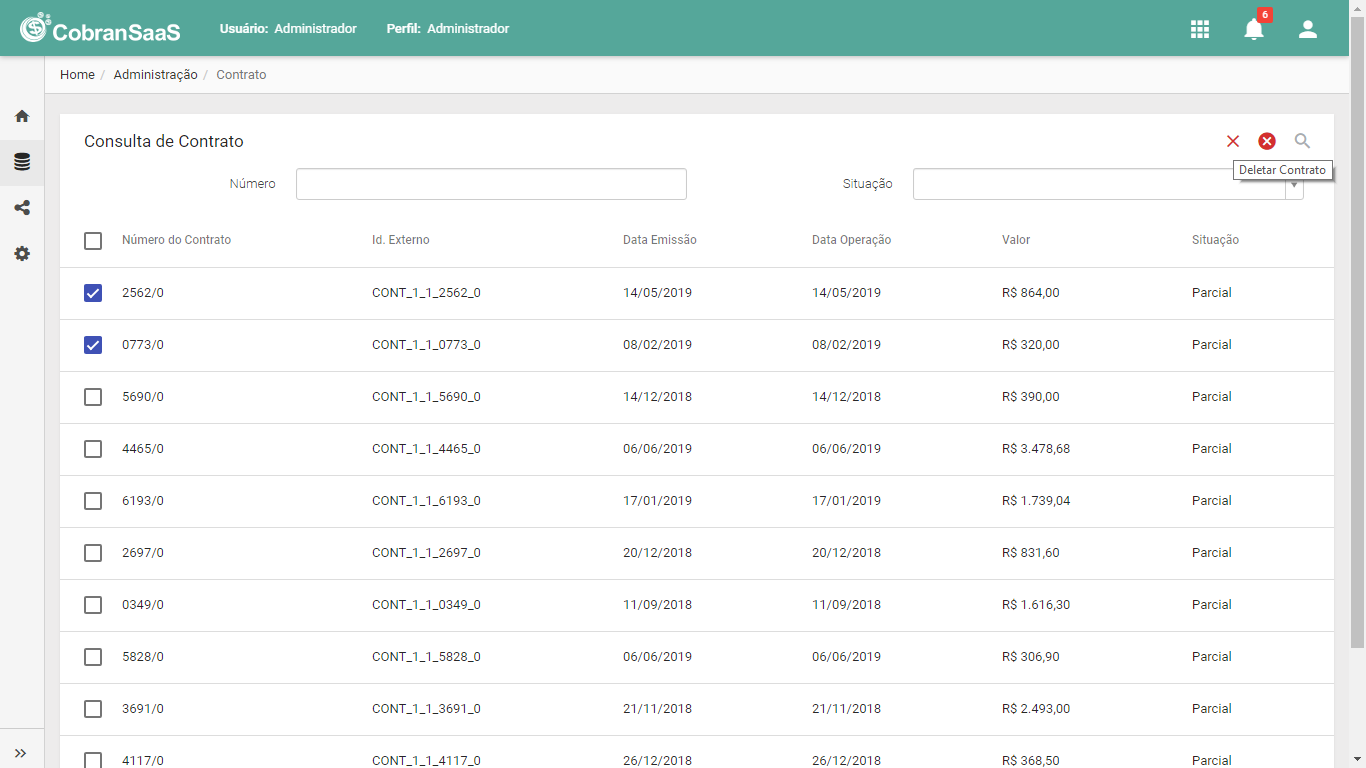The height and width of the screenshot is (768, 1366).
Task: Check contract 0349/0 checkbox
Action: click(x=93, y=605)
